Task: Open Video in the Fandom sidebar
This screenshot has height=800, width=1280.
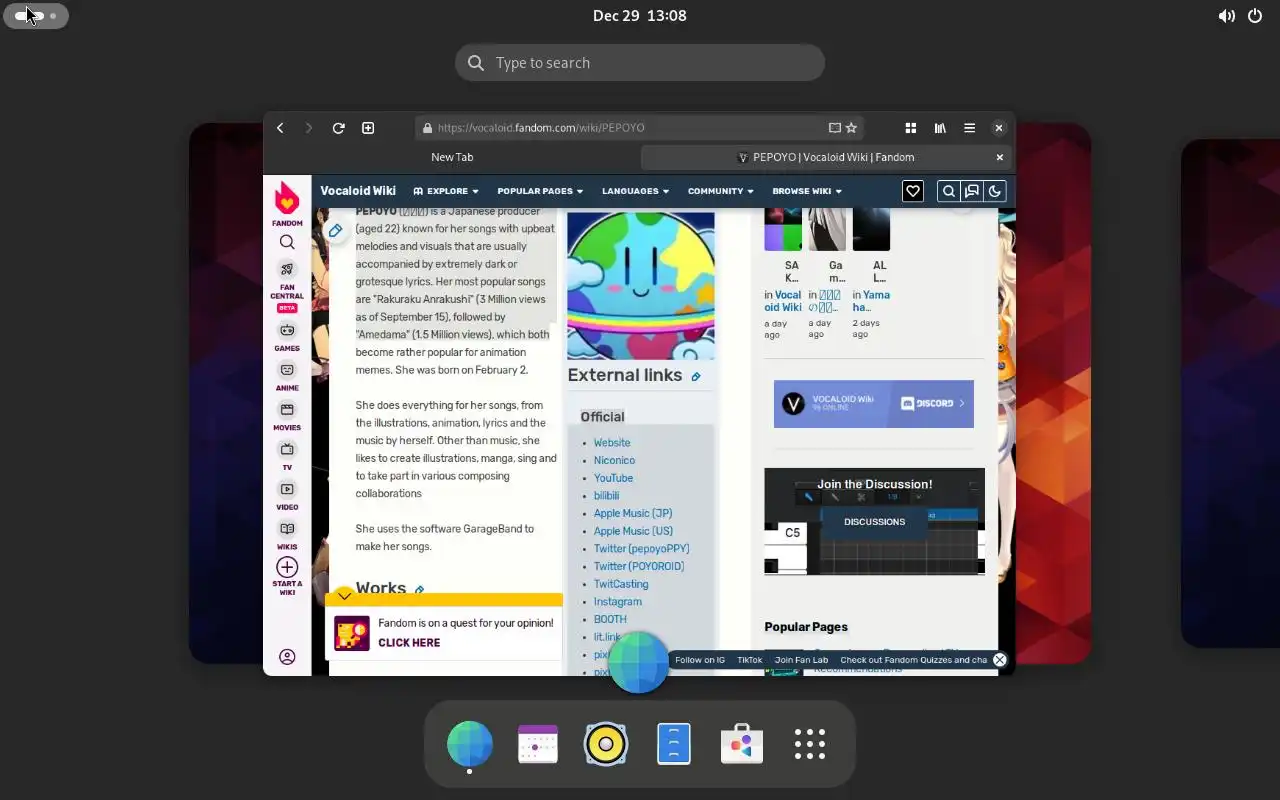Action: [x=287, y=497]
